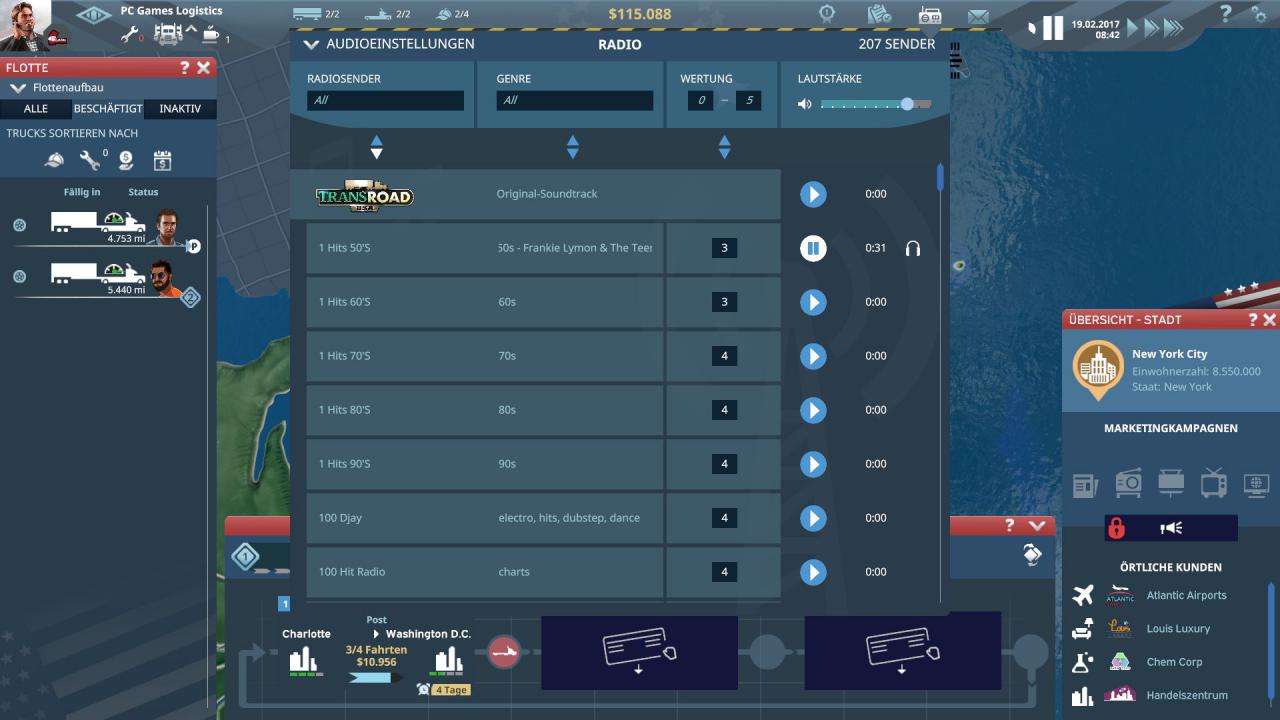
Task: Open help for the Flotte panel
Action: (184, 68)
